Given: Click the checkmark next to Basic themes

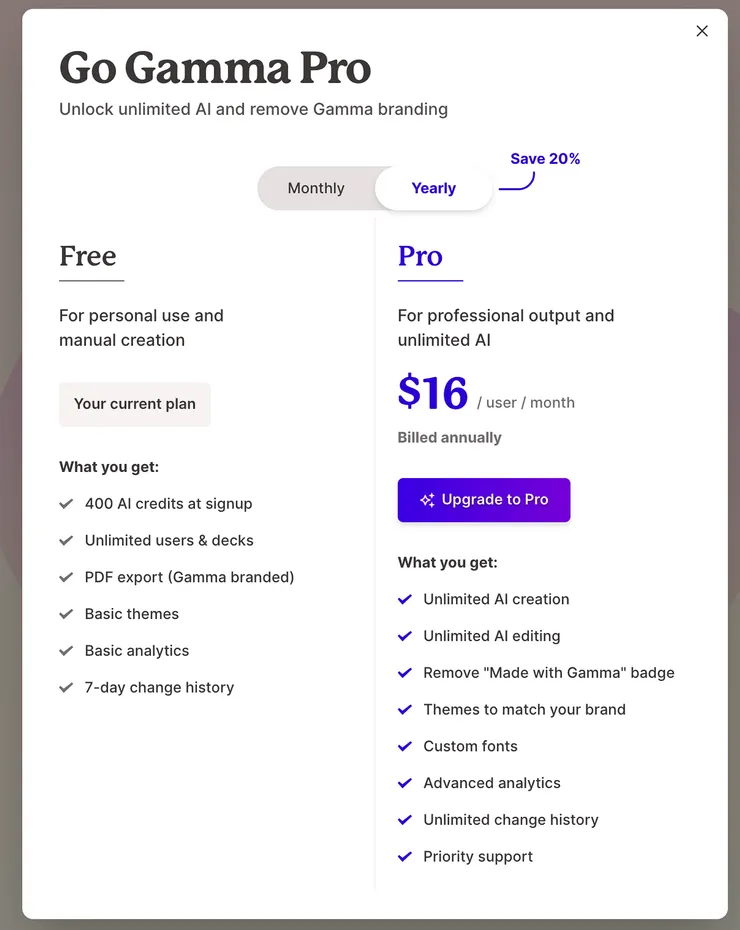Looking at the screenshot, I should point(66,614).
